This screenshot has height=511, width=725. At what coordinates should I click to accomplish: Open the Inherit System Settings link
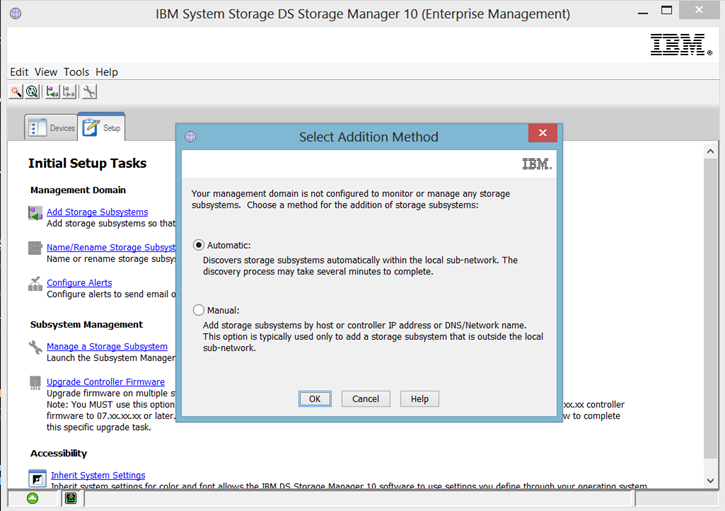point(98,475)
